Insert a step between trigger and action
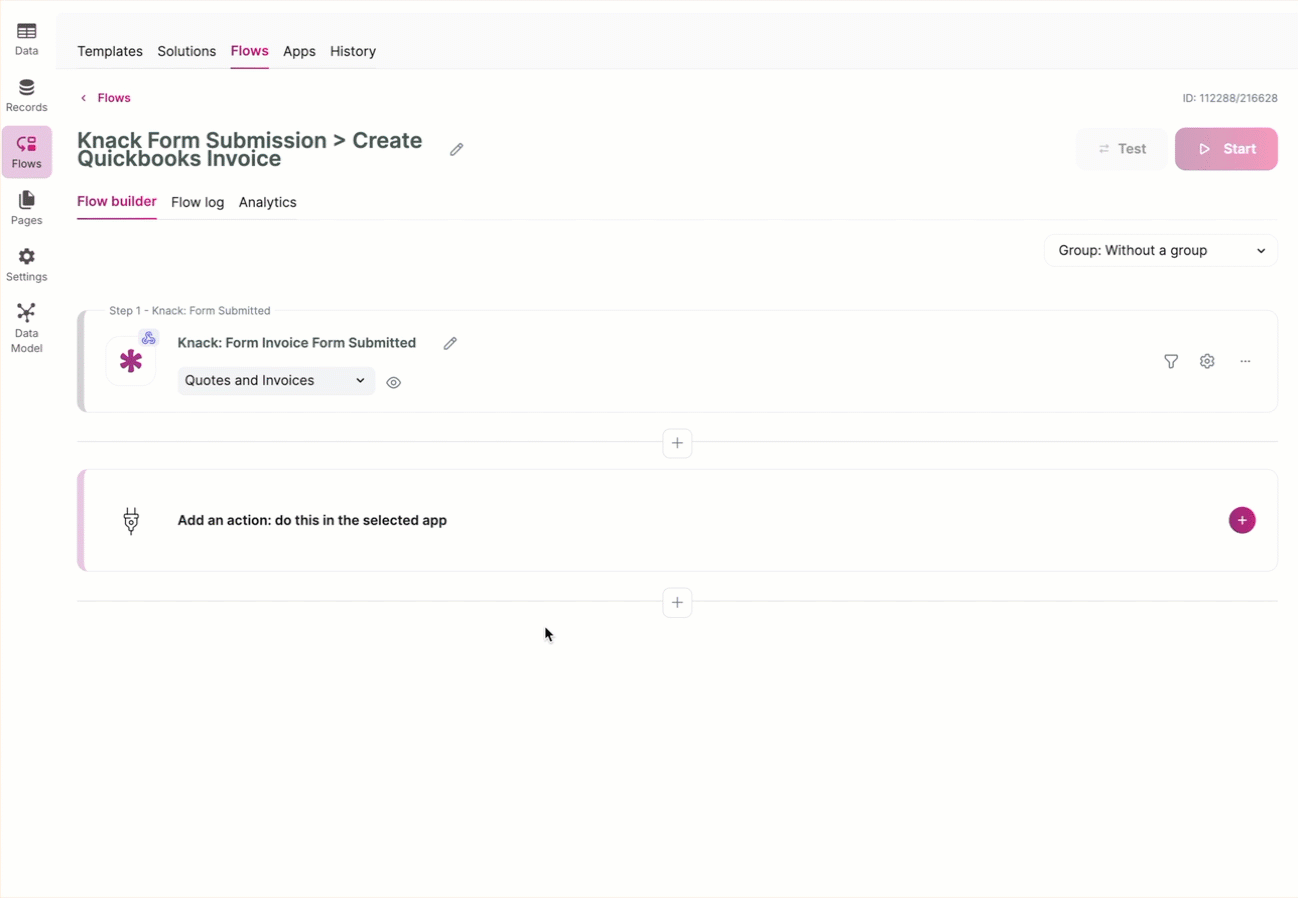The width and height of the screenshot is (1298, 898). tap(677, 442)
